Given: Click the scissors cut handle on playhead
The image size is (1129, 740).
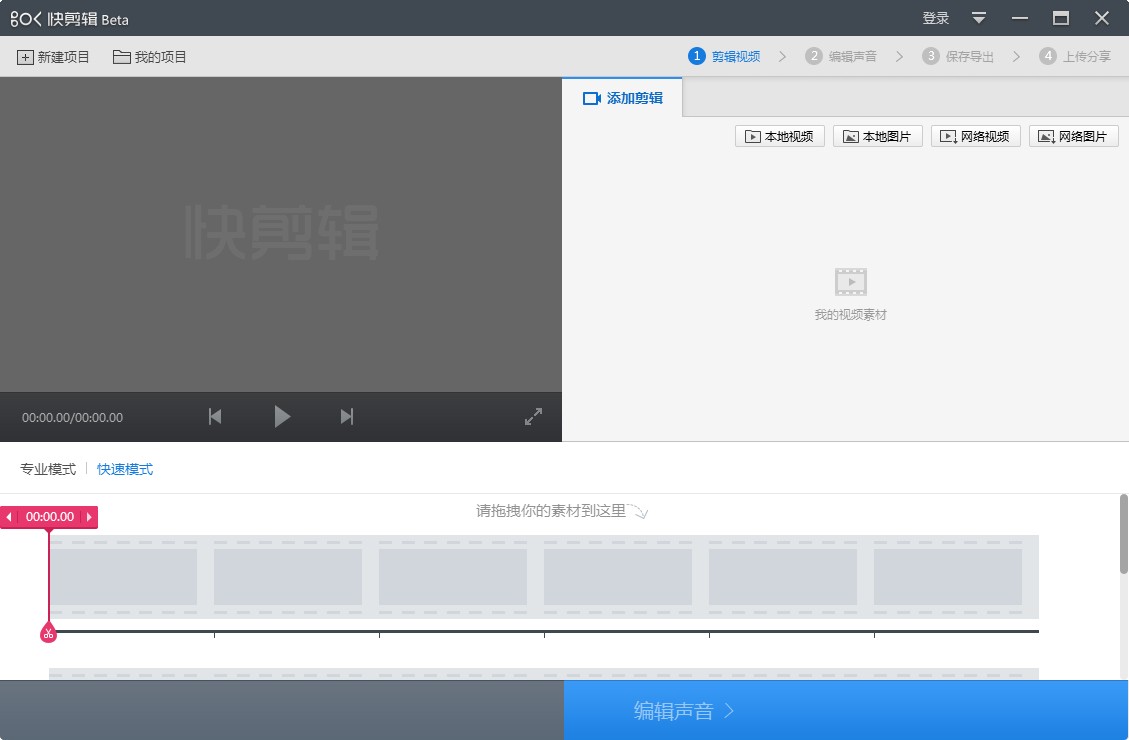Looking at the screenshot, I should tap(48, 633).
